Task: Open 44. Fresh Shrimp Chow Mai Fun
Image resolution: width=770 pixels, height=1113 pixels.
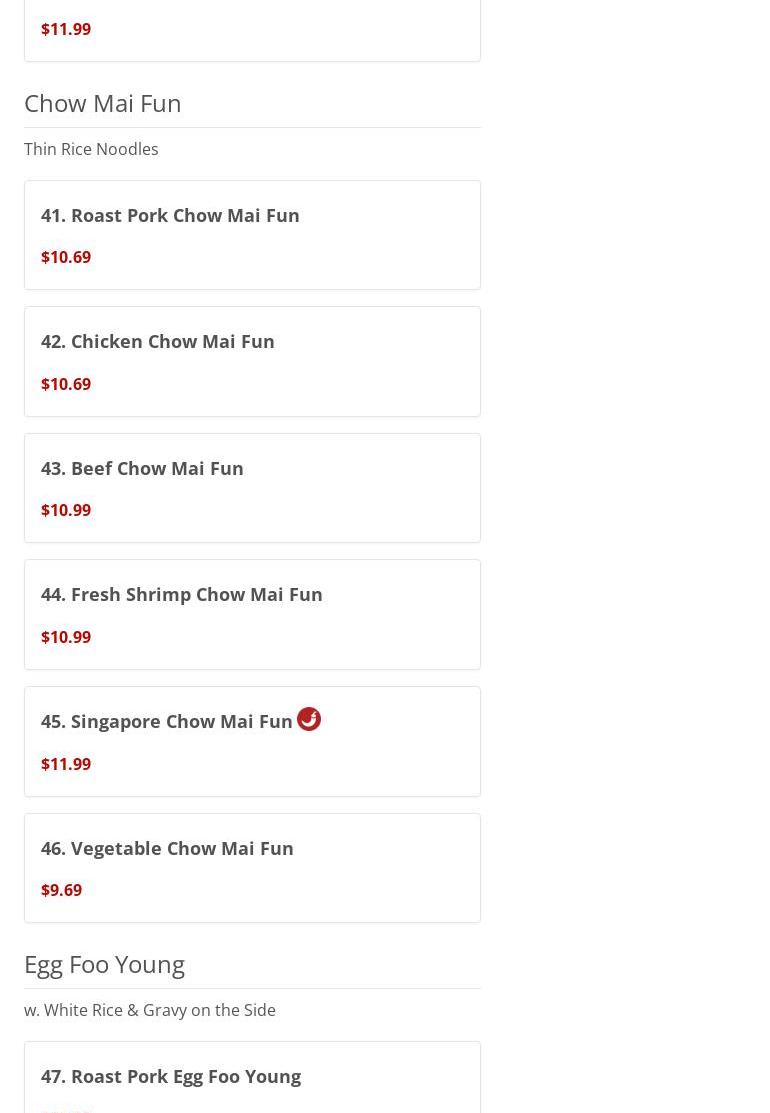Action: (181, 594)
